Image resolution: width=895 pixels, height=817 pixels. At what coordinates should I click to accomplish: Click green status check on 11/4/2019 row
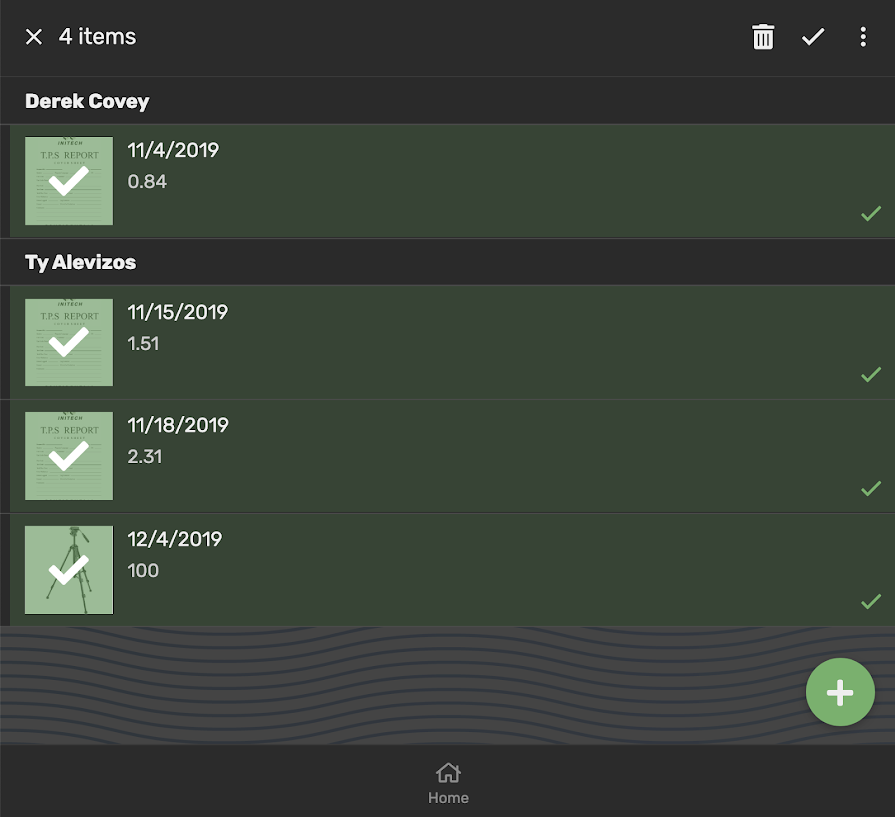[871, 214]
